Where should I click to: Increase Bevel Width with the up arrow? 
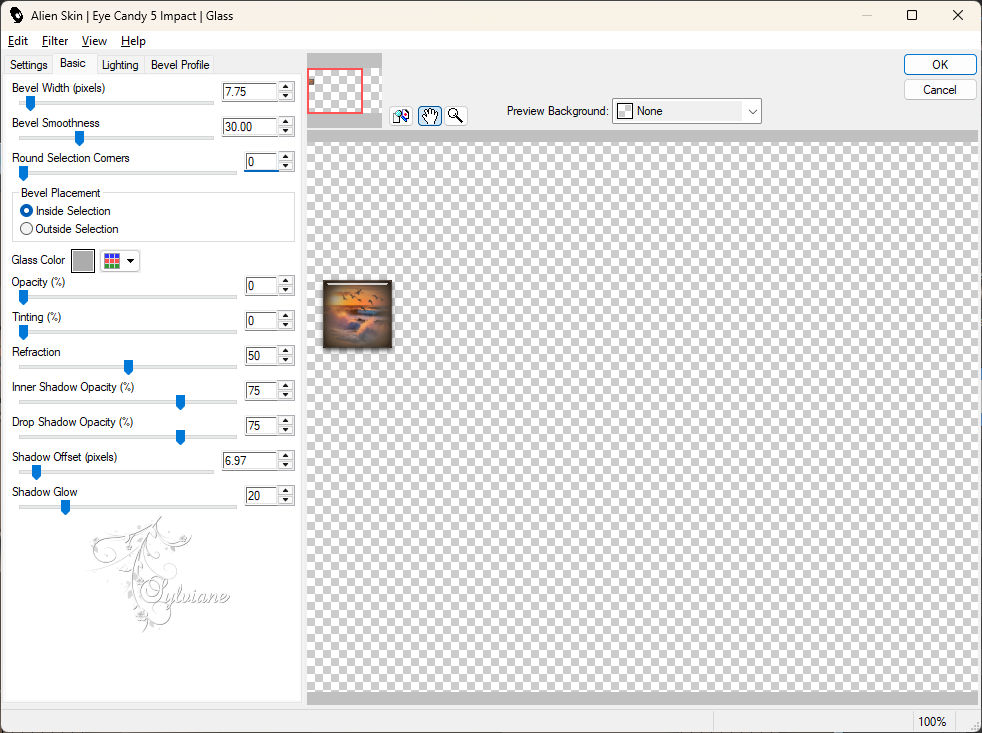[286, 87]
